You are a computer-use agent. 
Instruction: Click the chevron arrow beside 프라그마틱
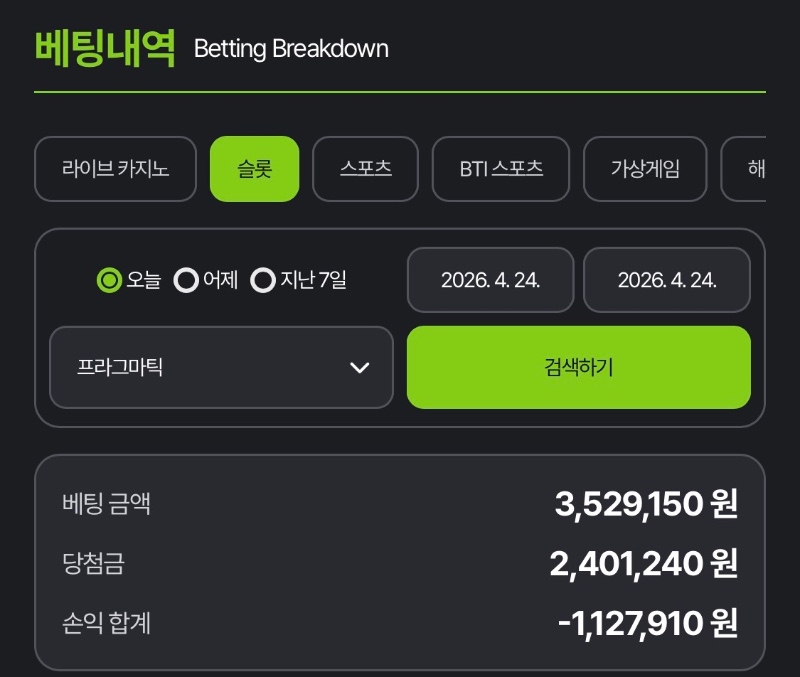360,368
